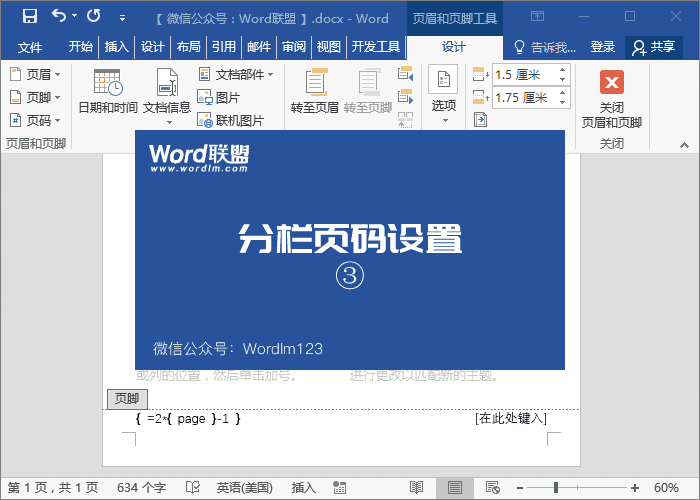The height and width of the screenshot is (500, 700).
Task: Click the footer field code { =2*{ page }-1 }
Action: (188, 419)
